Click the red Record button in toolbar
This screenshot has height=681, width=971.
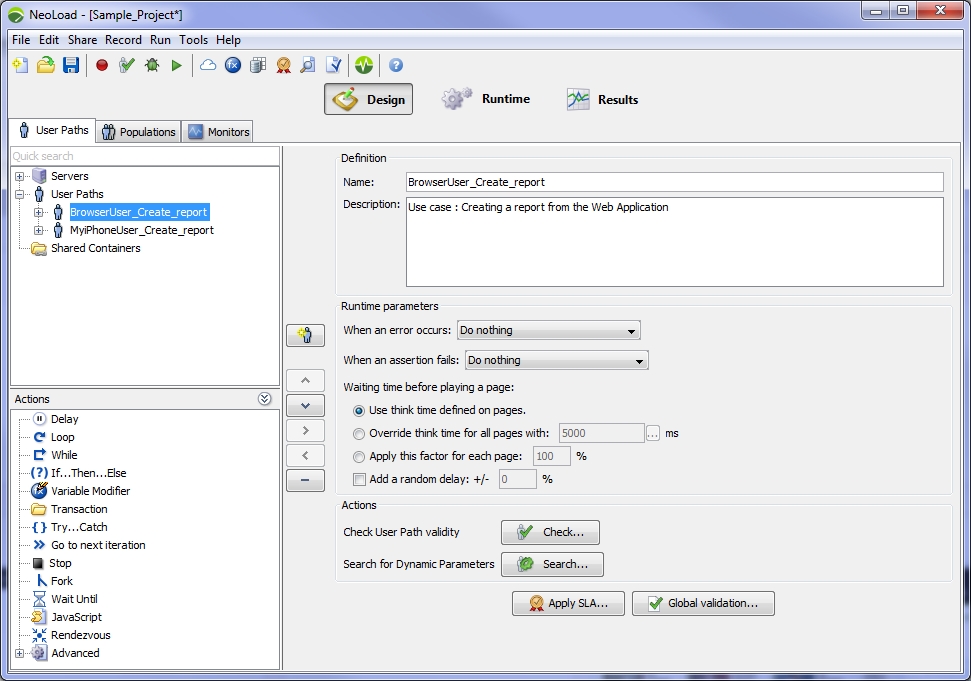(102, 65)
